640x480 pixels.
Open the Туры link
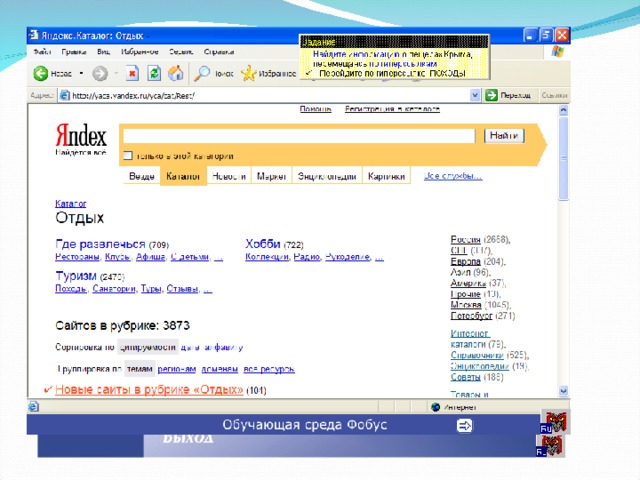[151, 289]
